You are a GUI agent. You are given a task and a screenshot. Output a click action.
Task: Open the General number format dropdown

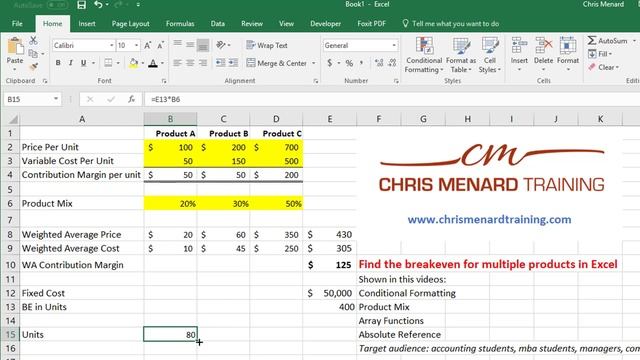[x=394, y=45]
